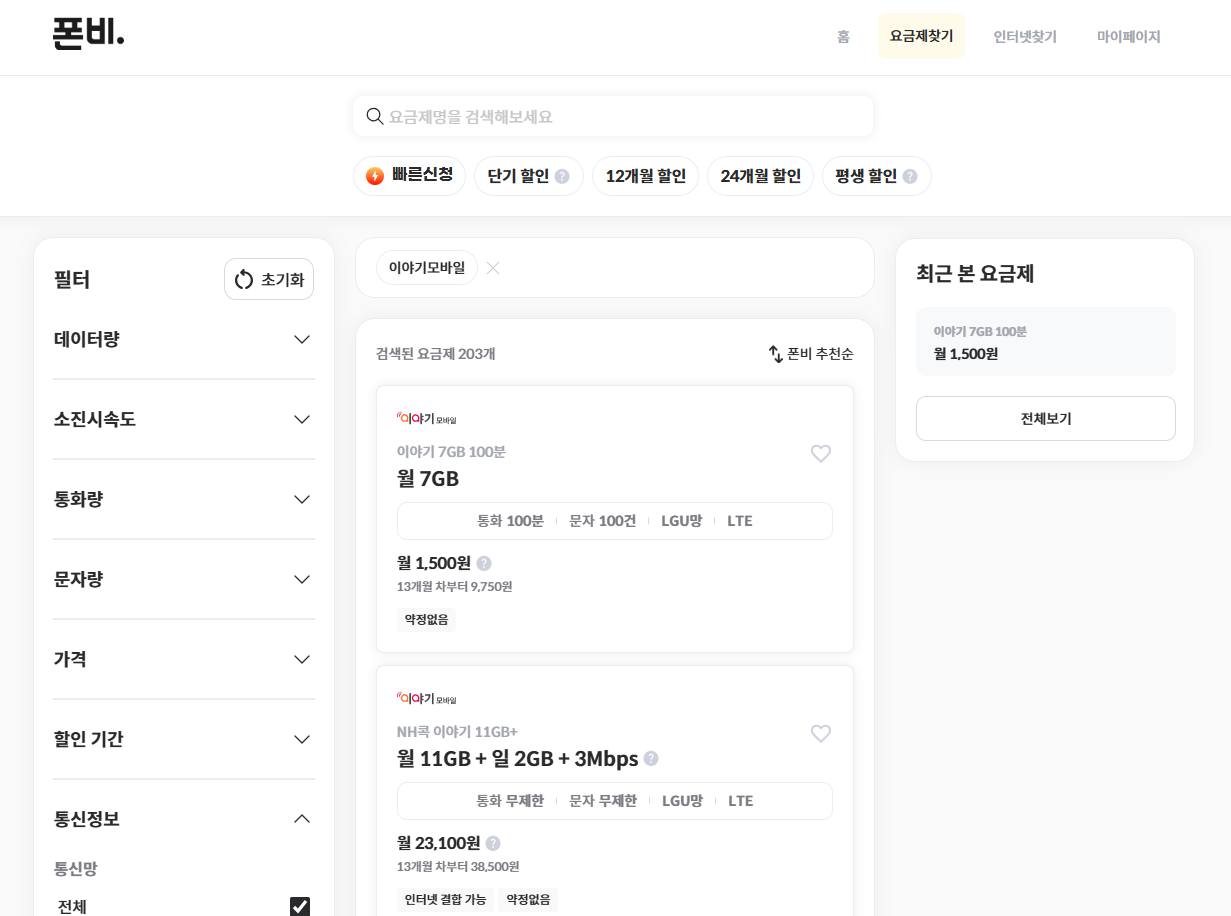The height and width of the screenshot is (916, 1231).
Task: Click the 필터 heading
Action: click(x=72, y=280)
